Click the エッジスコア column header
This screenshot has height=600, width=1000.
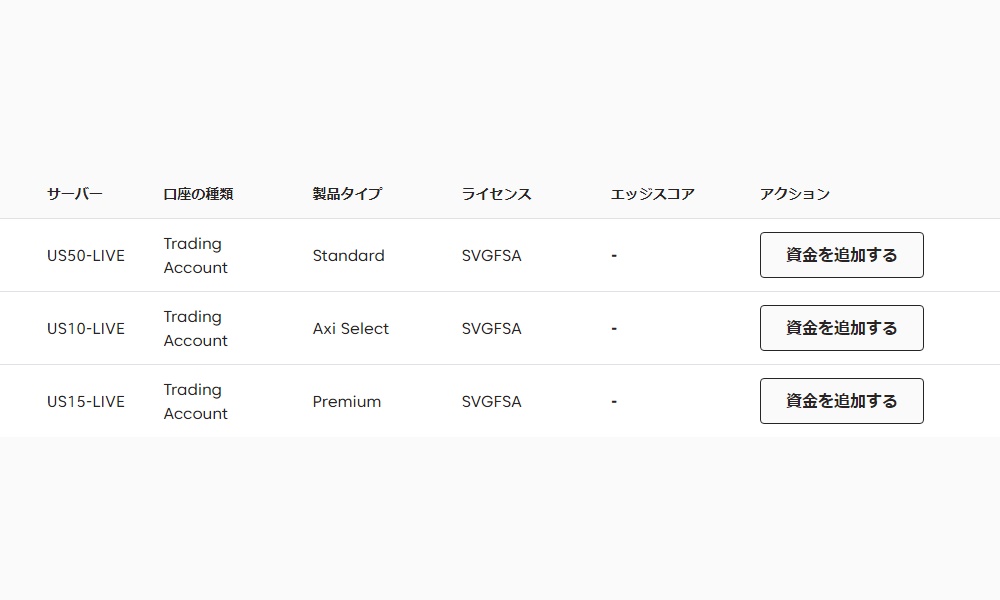pos(652,194)
